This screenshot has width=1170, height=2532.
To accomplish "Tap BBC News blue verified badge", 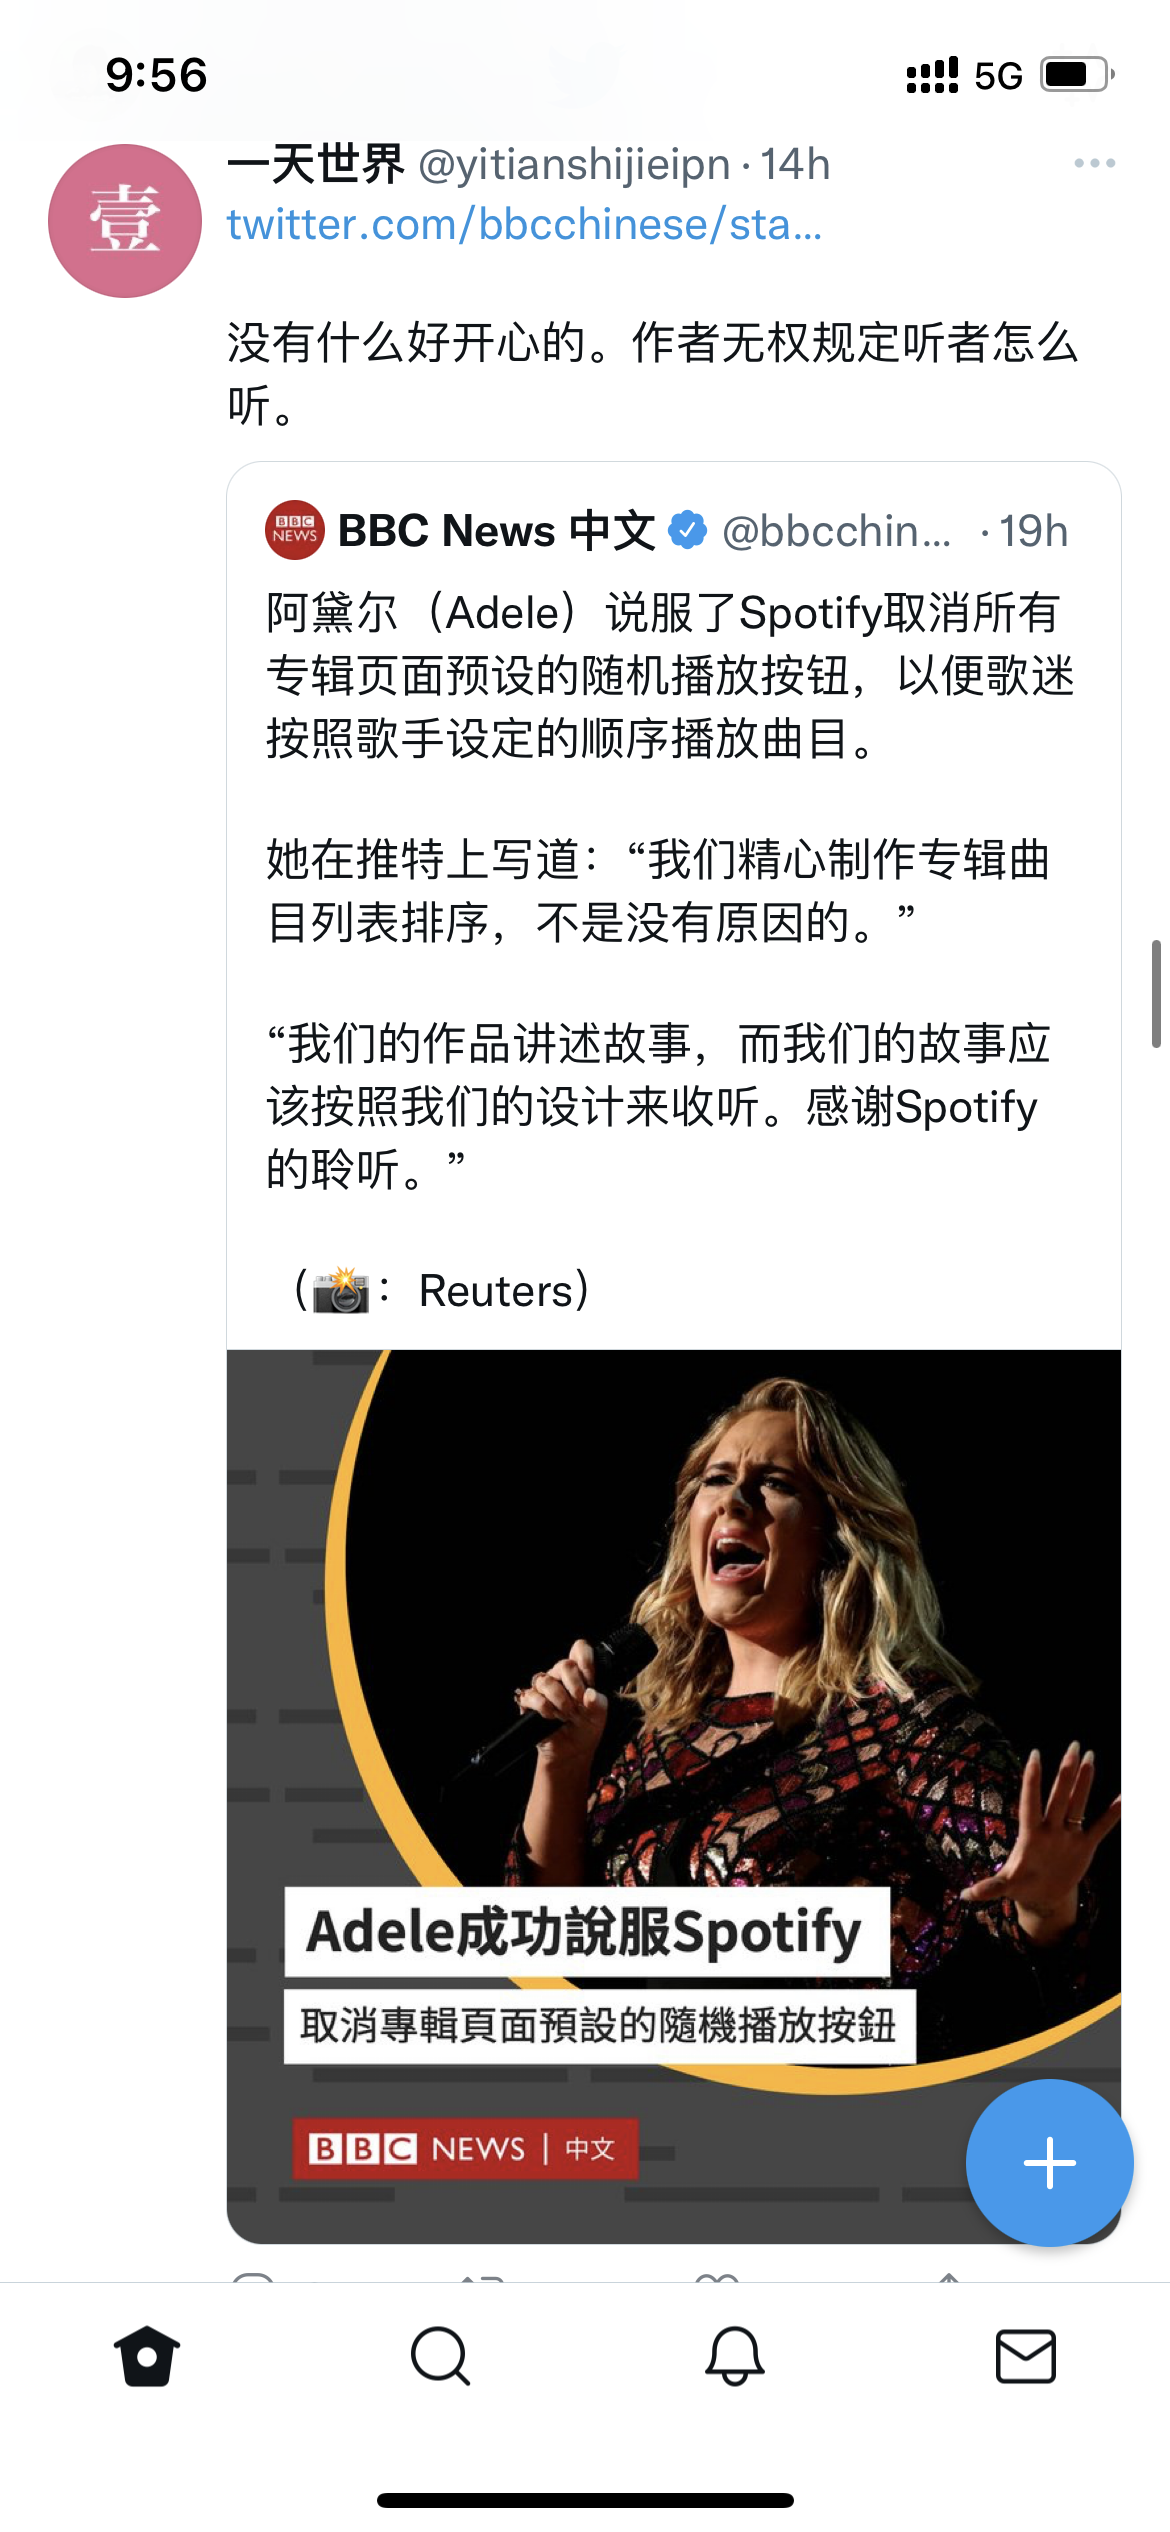I will 688,530.
